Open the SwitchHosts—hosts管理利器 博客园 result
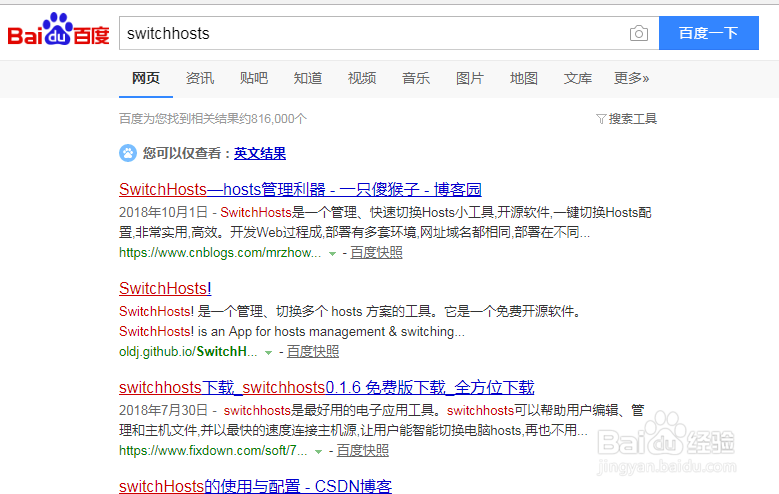This screenshot has height=494, width=779. click(300, 189)
